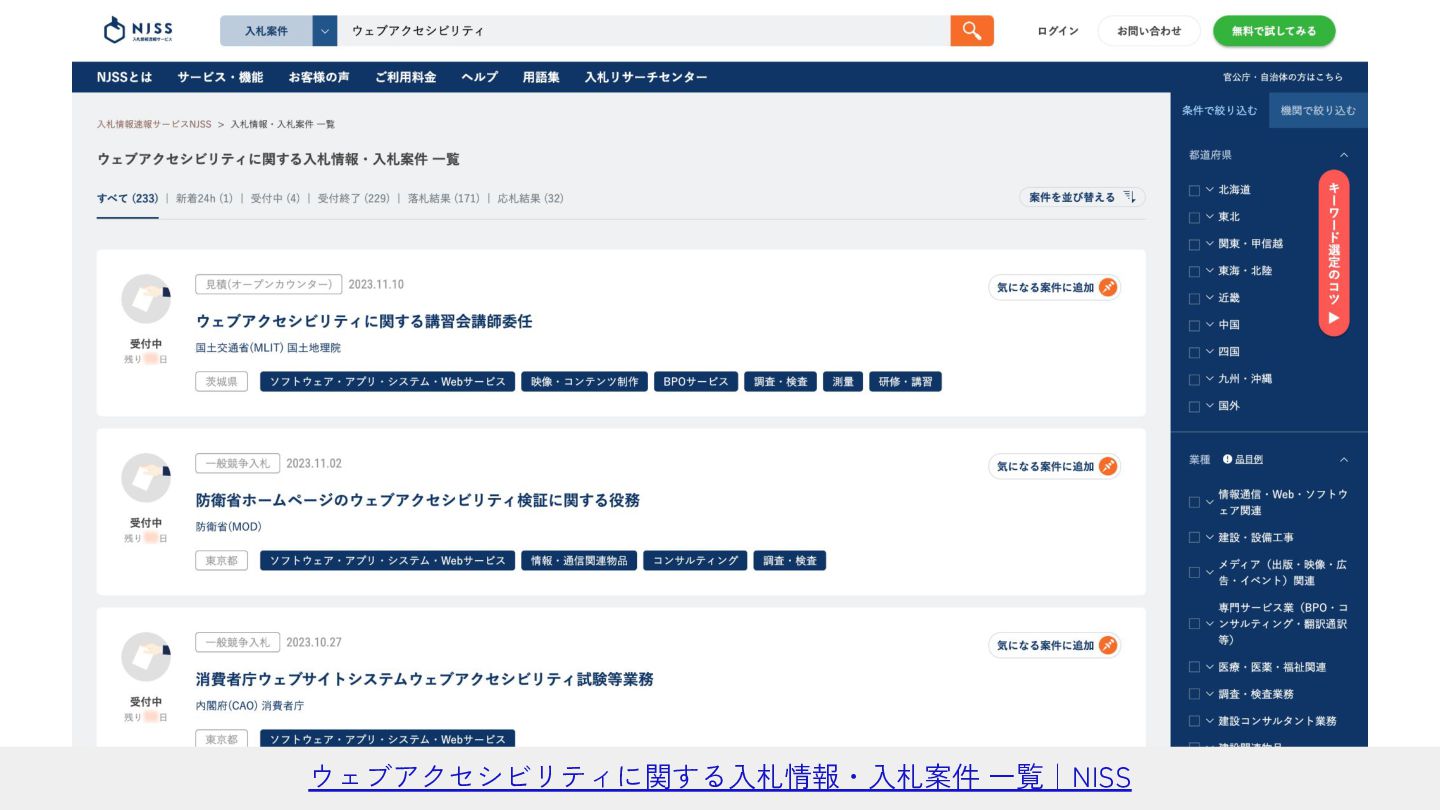Collapse the 業種 filter section

(x=1344, y=460)
